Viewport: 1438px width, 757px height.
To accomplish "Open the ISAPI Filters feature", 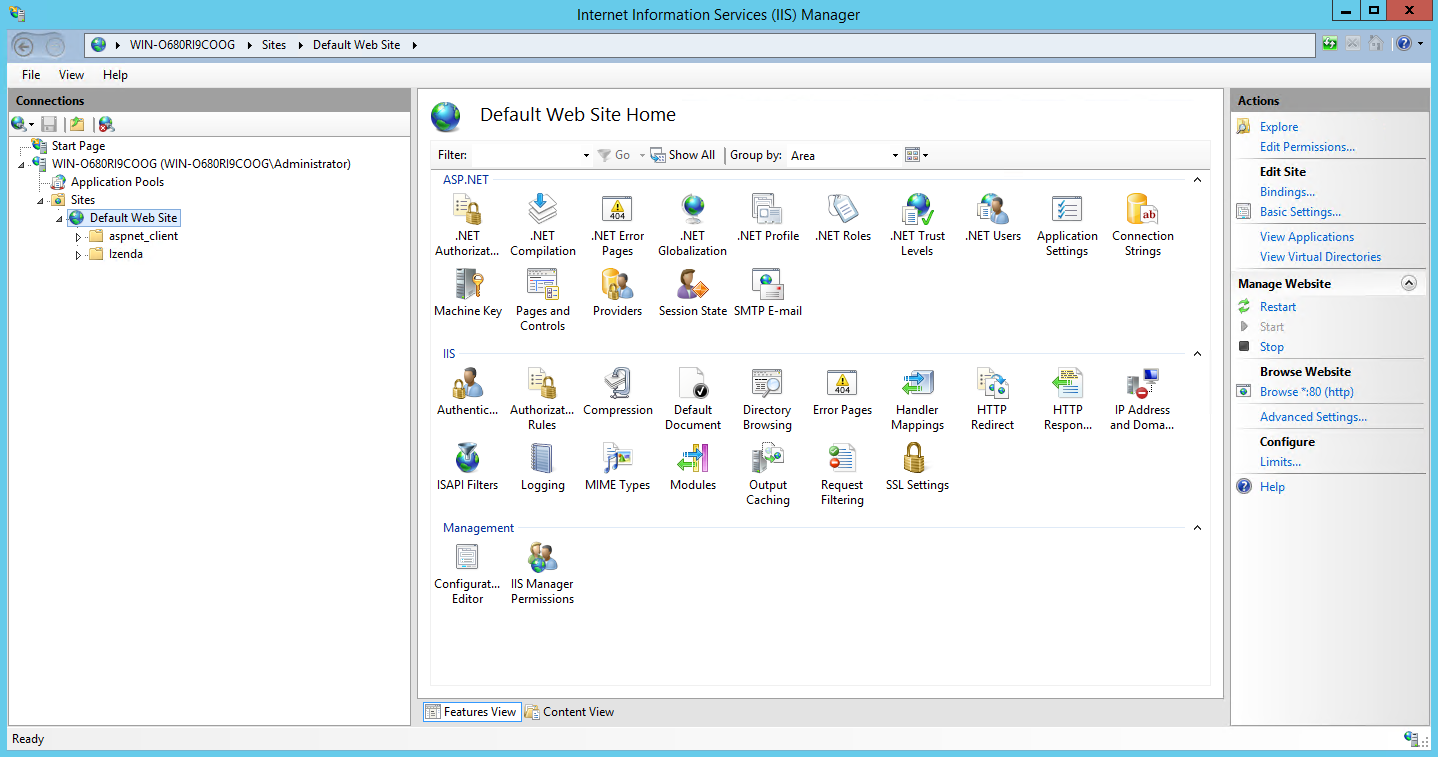I will [467, 467].
